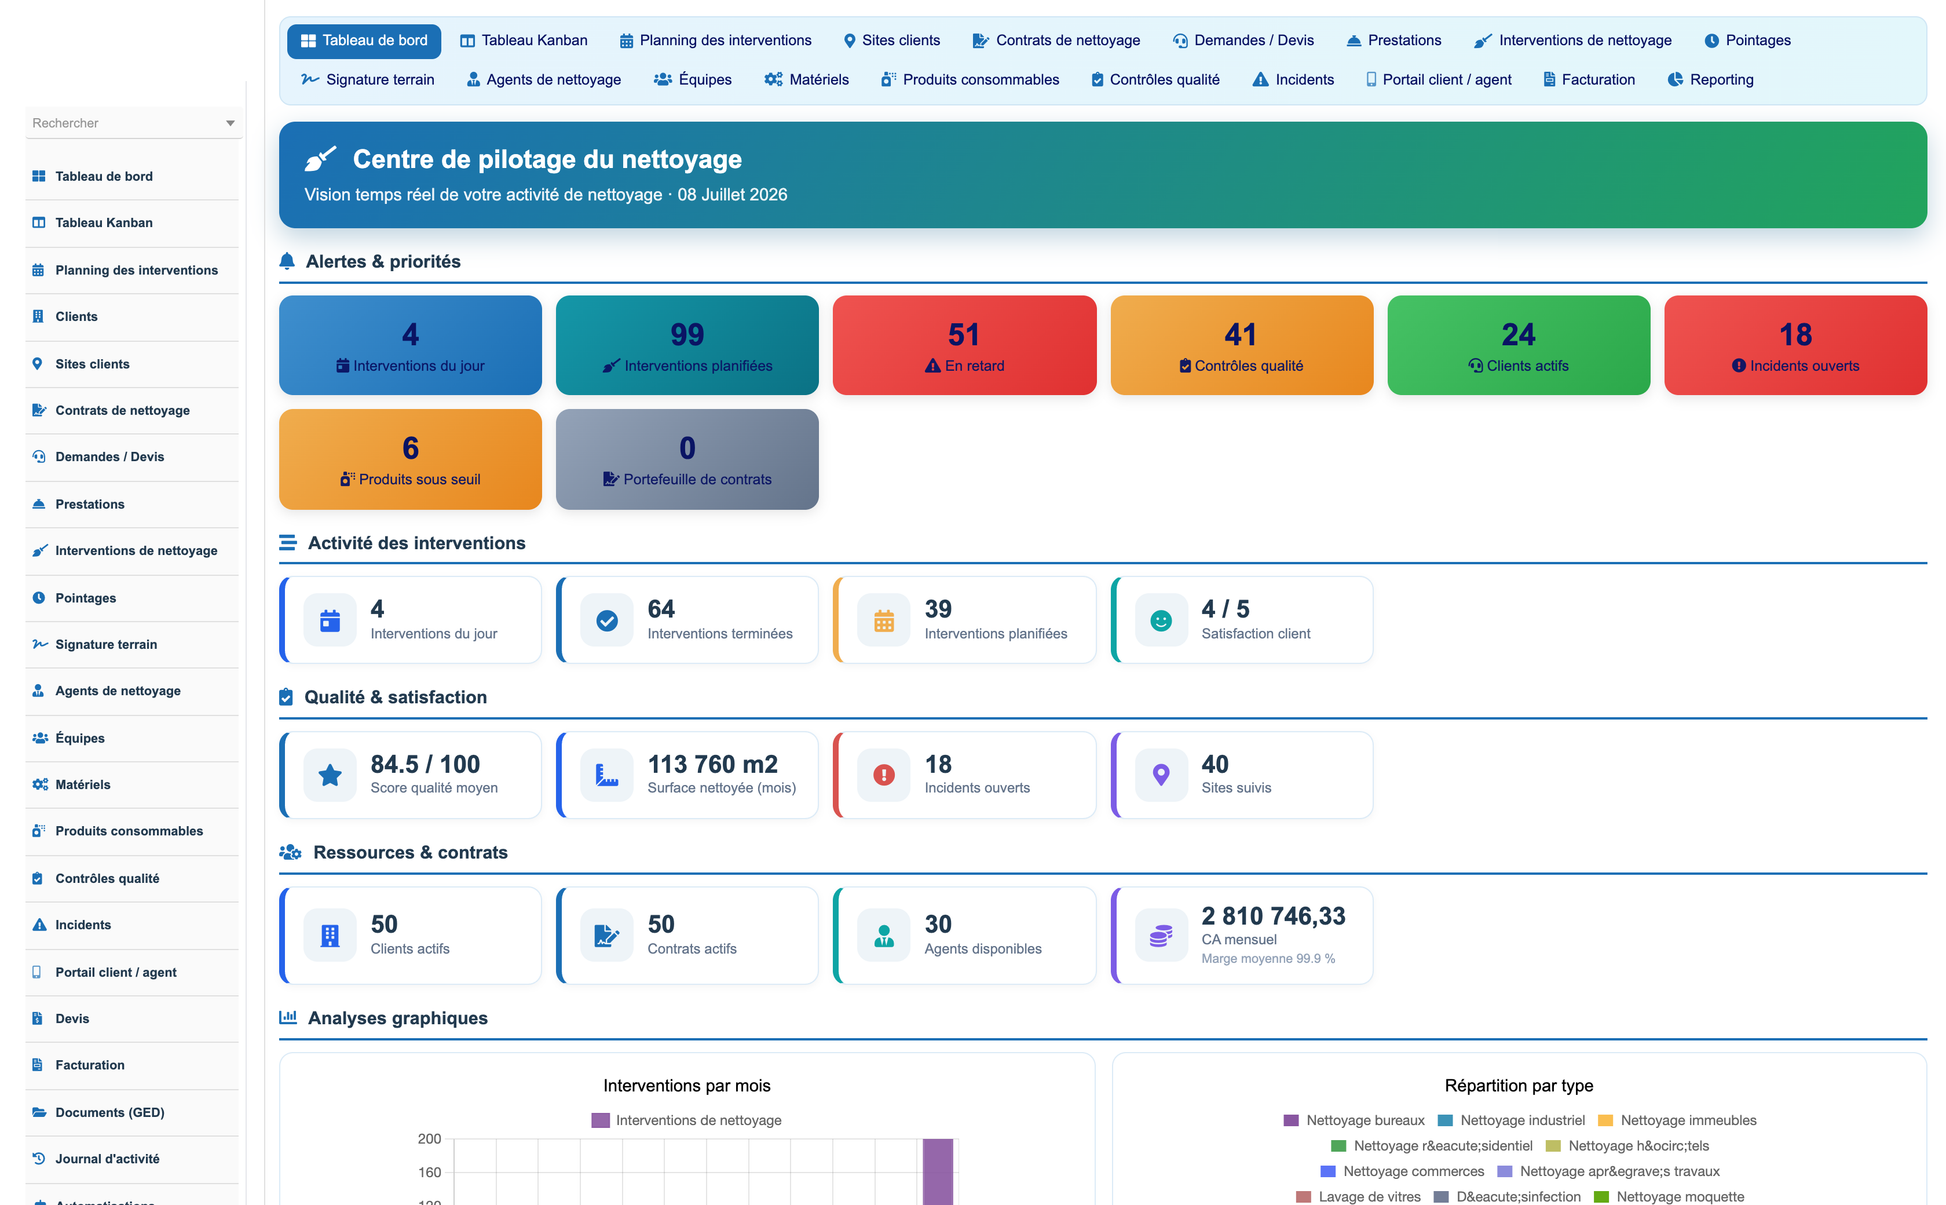
Task: Click the group icon beside sidebar Équipes
Action: pos(40,738)
